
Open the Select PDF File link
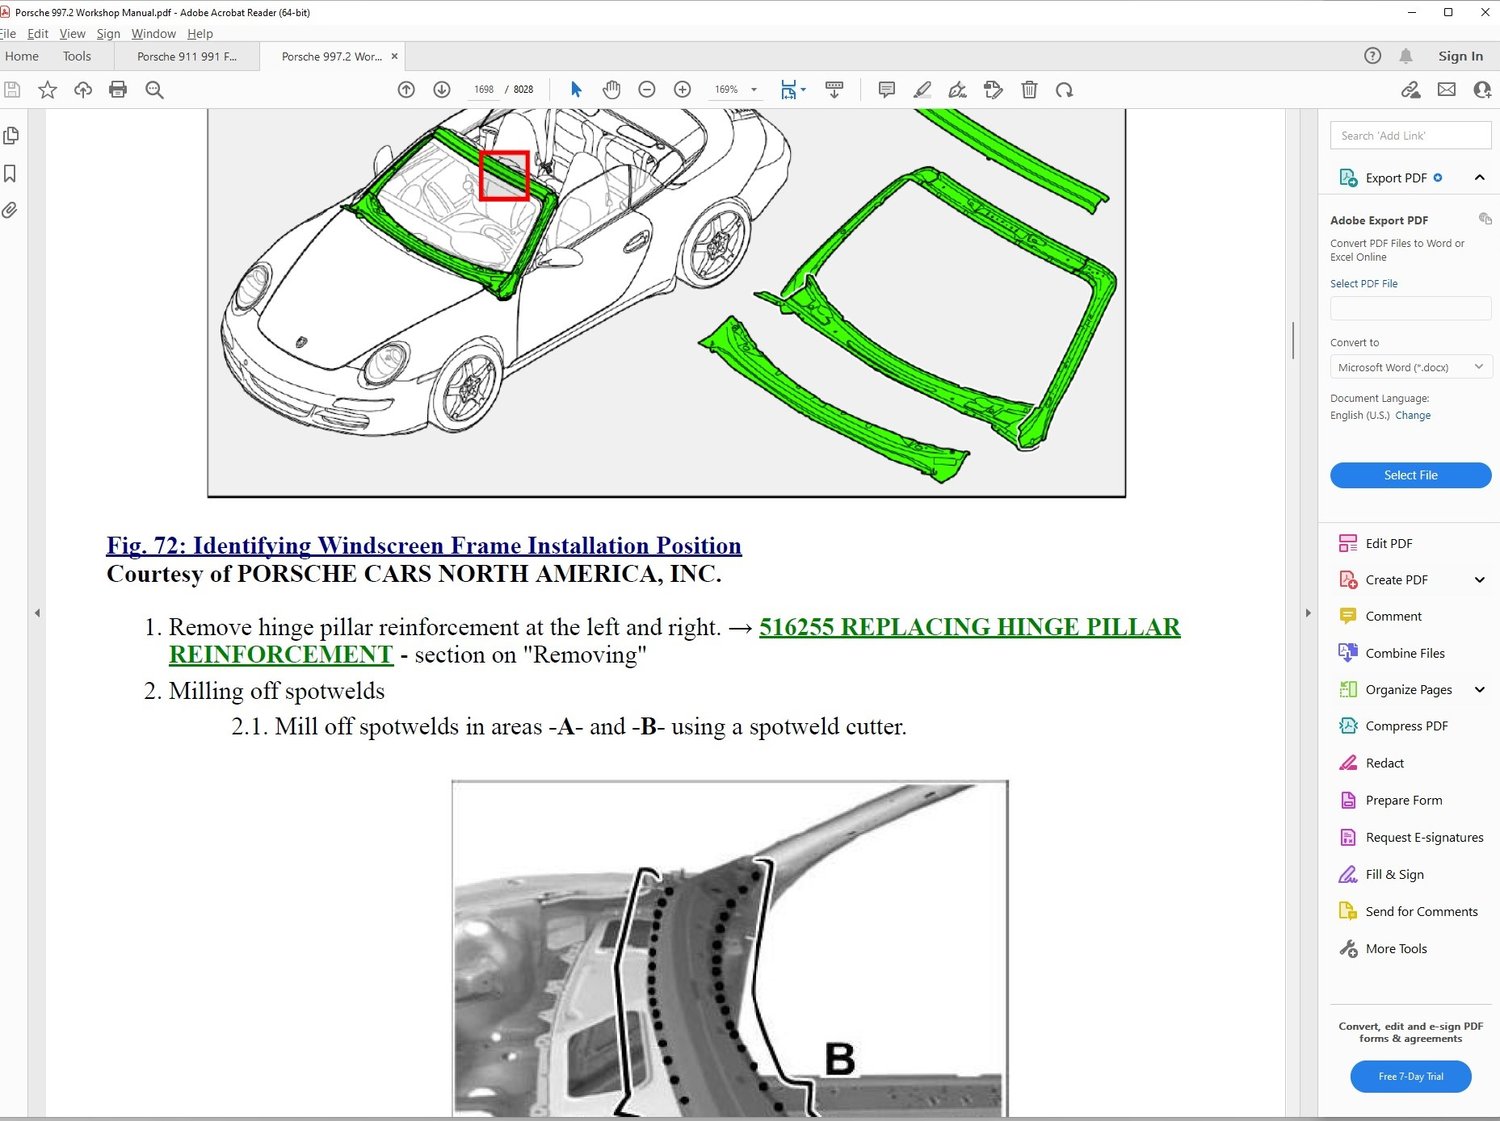[x=1363, y=284]
